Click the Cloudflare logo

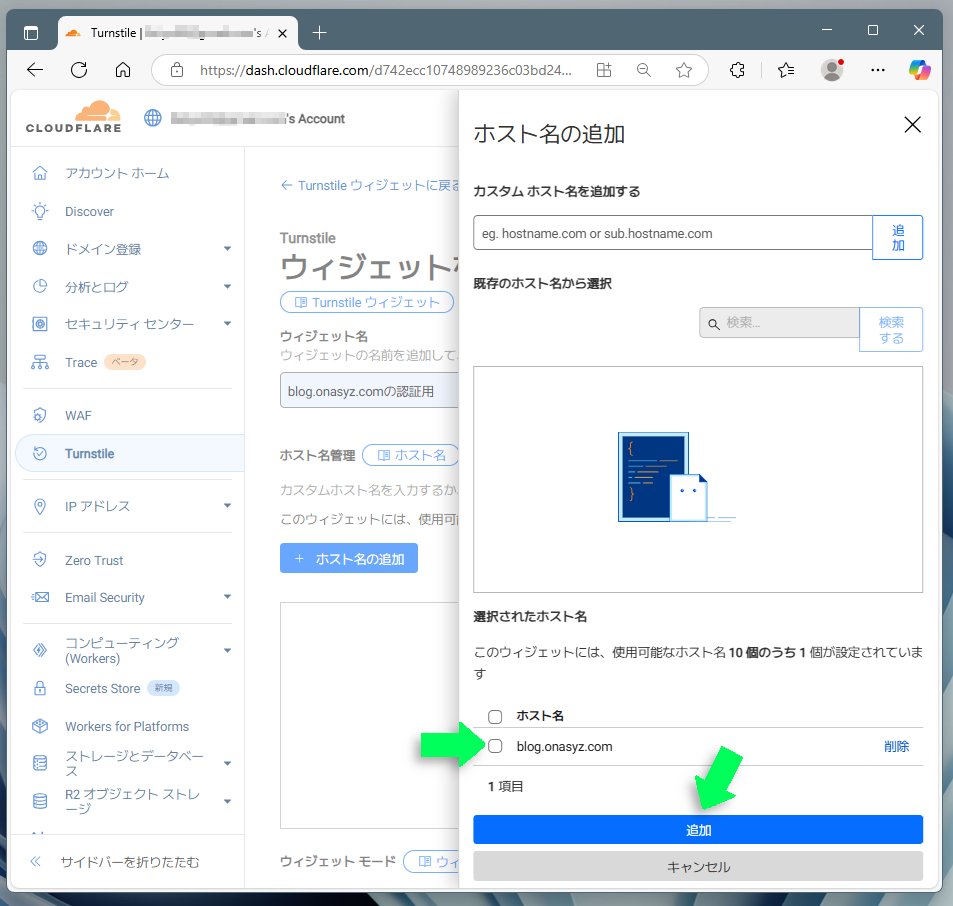tap(73, 117)
